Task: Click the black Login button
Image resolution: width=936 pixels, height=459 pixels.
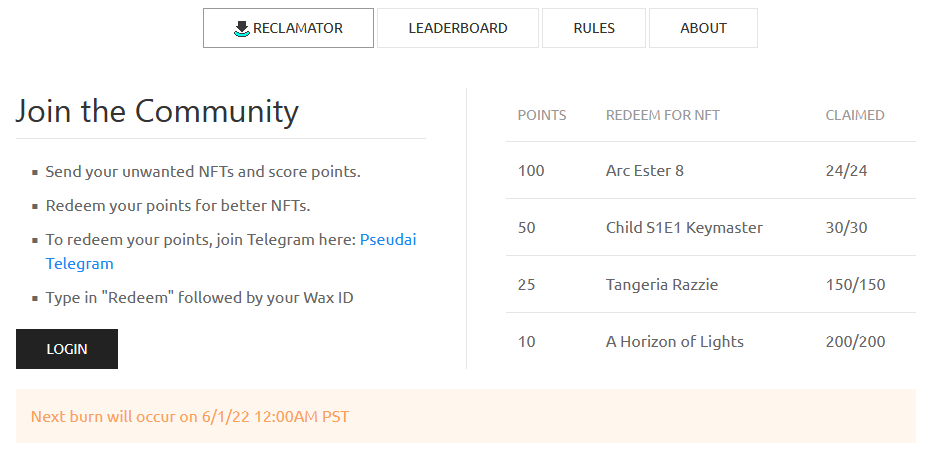Action: coord(67,349)
